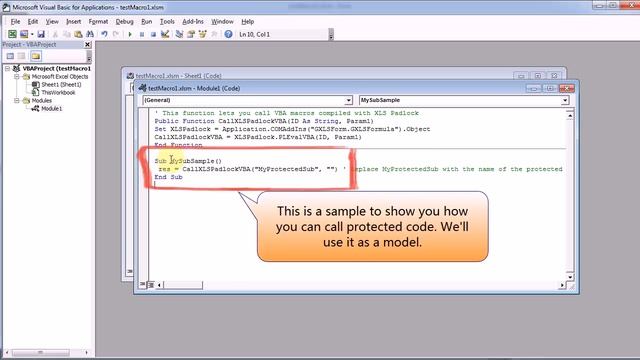Click code horizontal scrollbar left arrow
Image resolution: width=640 pixels, height=360 pixels.
pyautogui.click(x=159, y=285)
